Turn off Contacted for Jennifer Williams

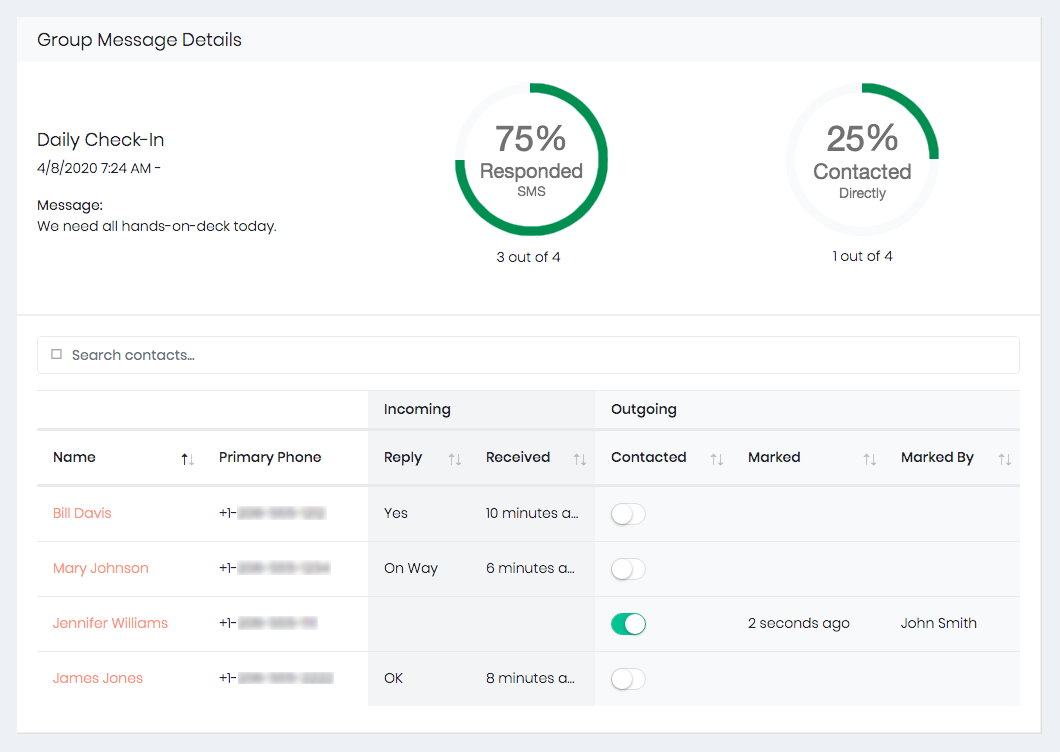click(628, 624)
